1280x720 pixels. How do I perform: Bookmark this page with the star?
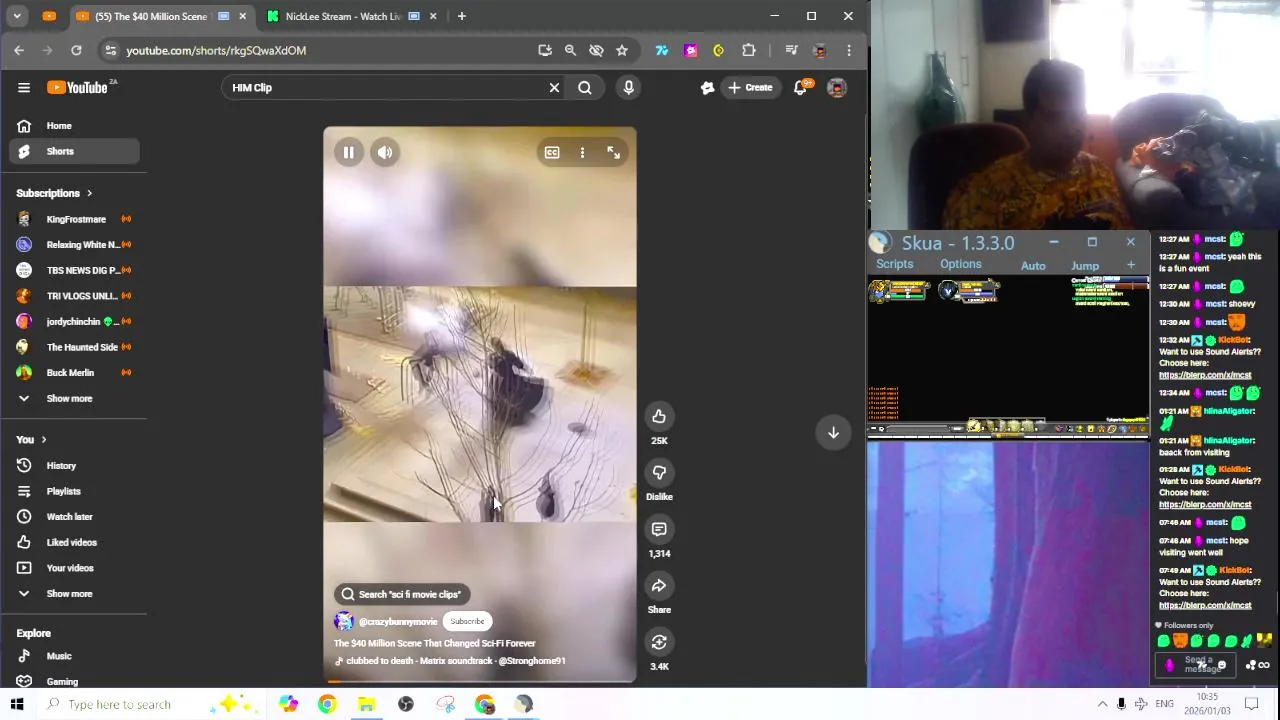(x=622, y=50)
